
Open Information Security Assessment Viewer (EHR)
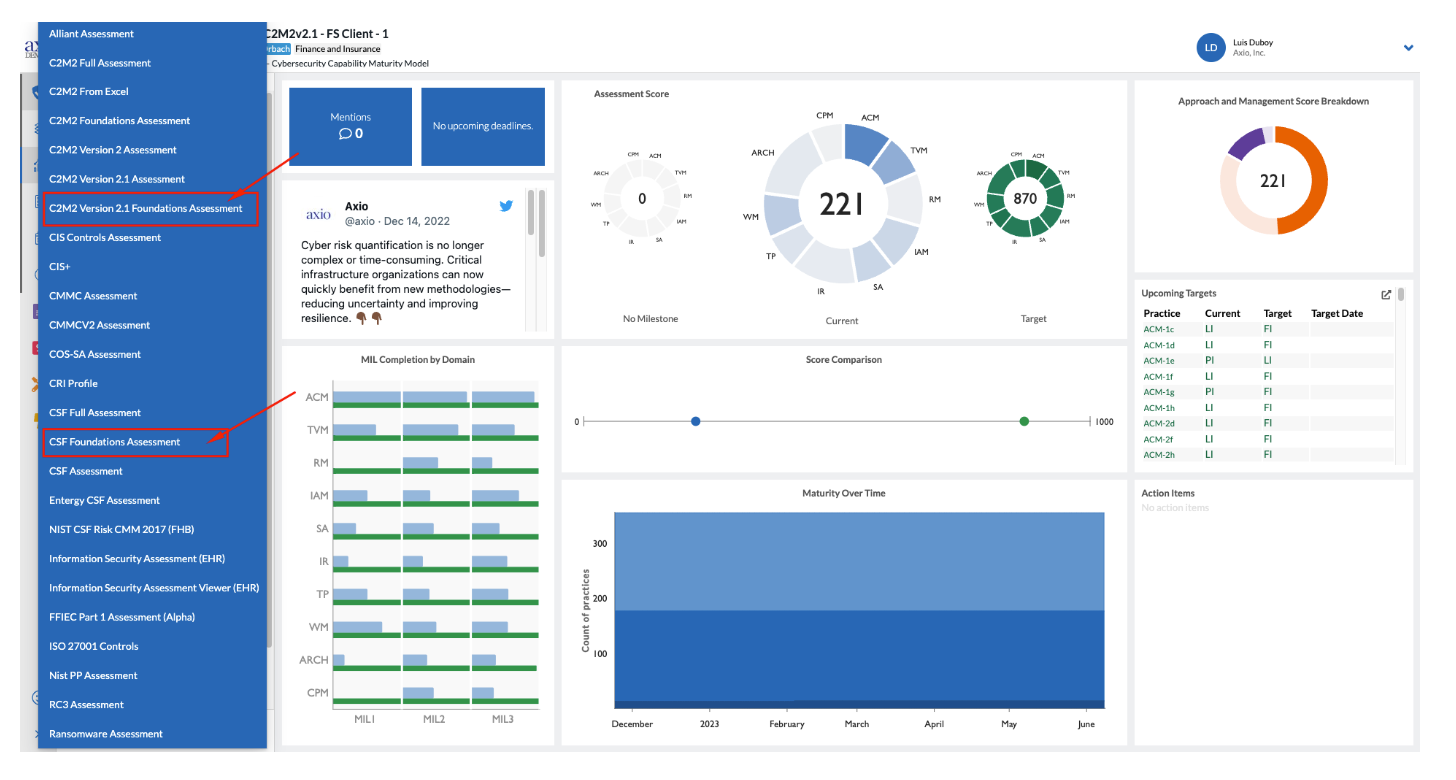[154, 588]
